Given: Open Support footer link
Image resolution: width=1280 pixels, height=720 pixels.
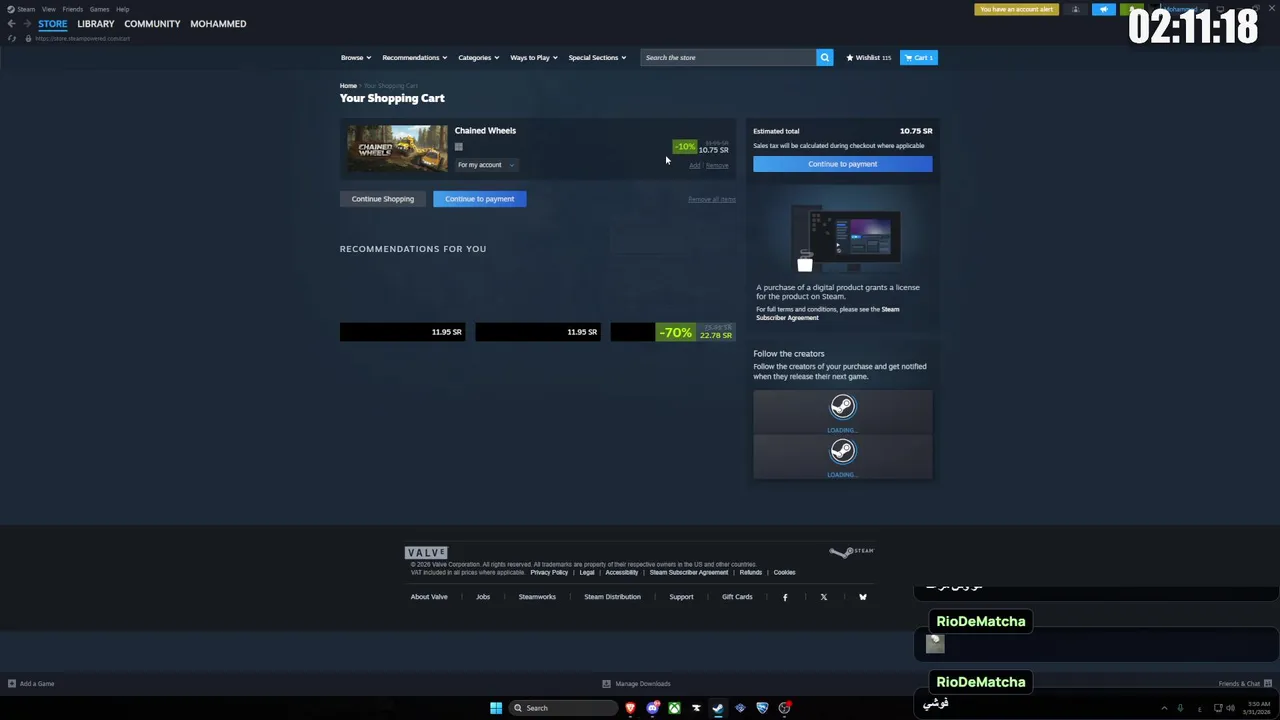Looking at the screenshot, I should 681,597.
